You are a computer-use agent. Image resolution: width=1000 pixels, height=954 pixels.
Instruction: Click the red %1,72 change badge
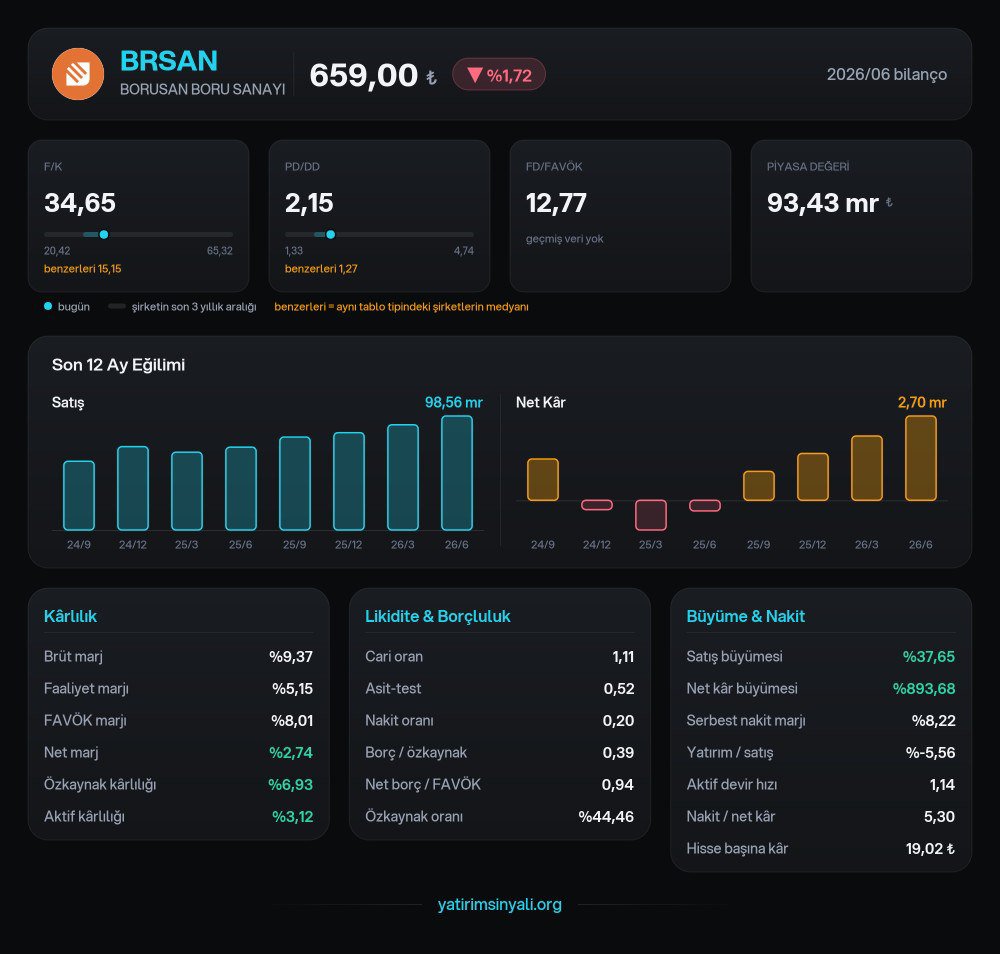499,75
